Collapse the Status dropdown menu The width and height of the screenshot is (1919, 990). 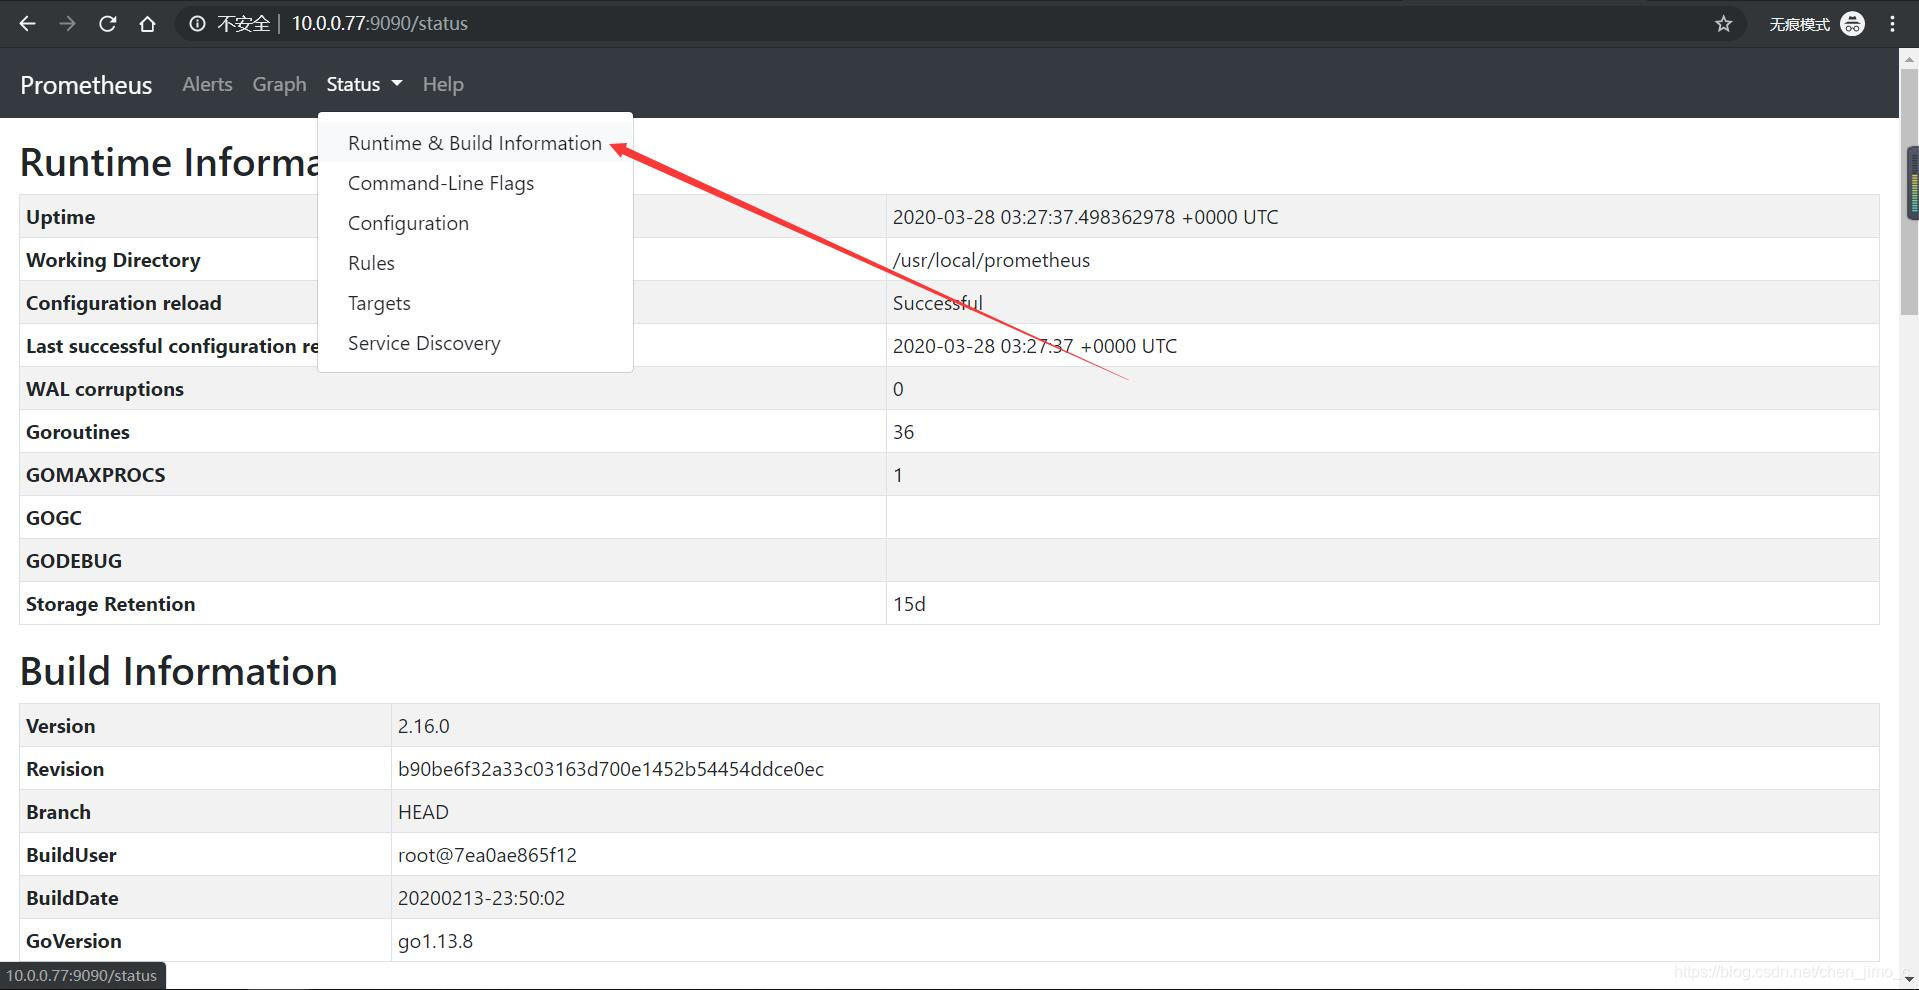click(x=364, y=85)
